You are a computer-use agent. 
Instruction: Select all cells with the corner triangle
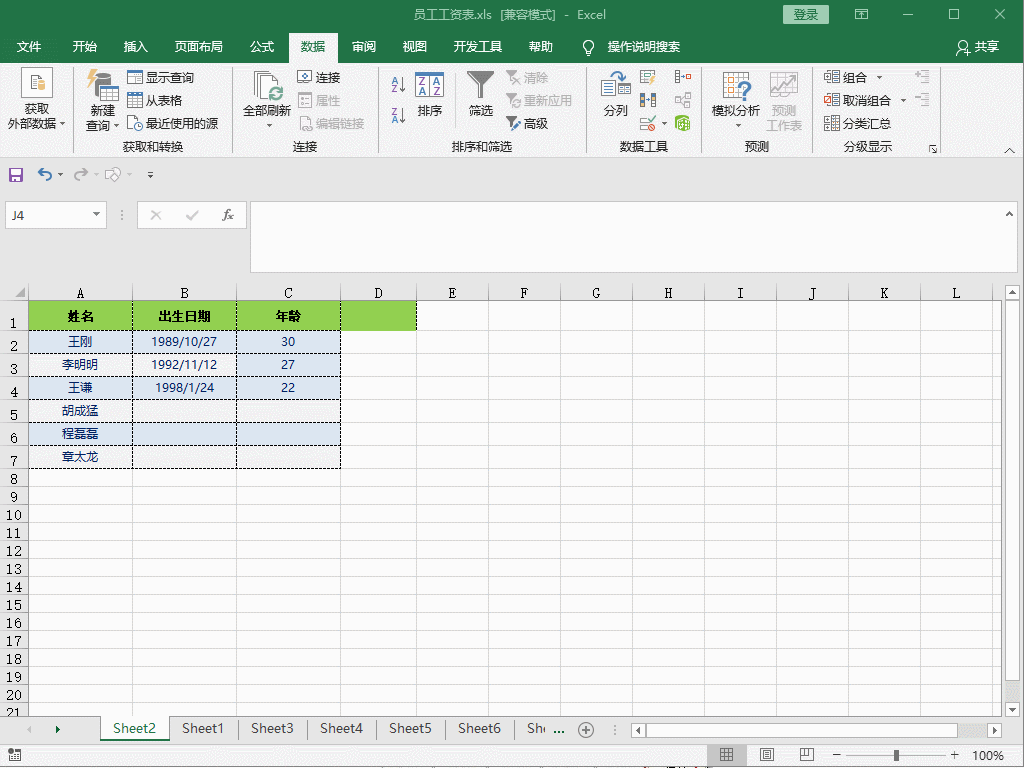tap(19, 292)
